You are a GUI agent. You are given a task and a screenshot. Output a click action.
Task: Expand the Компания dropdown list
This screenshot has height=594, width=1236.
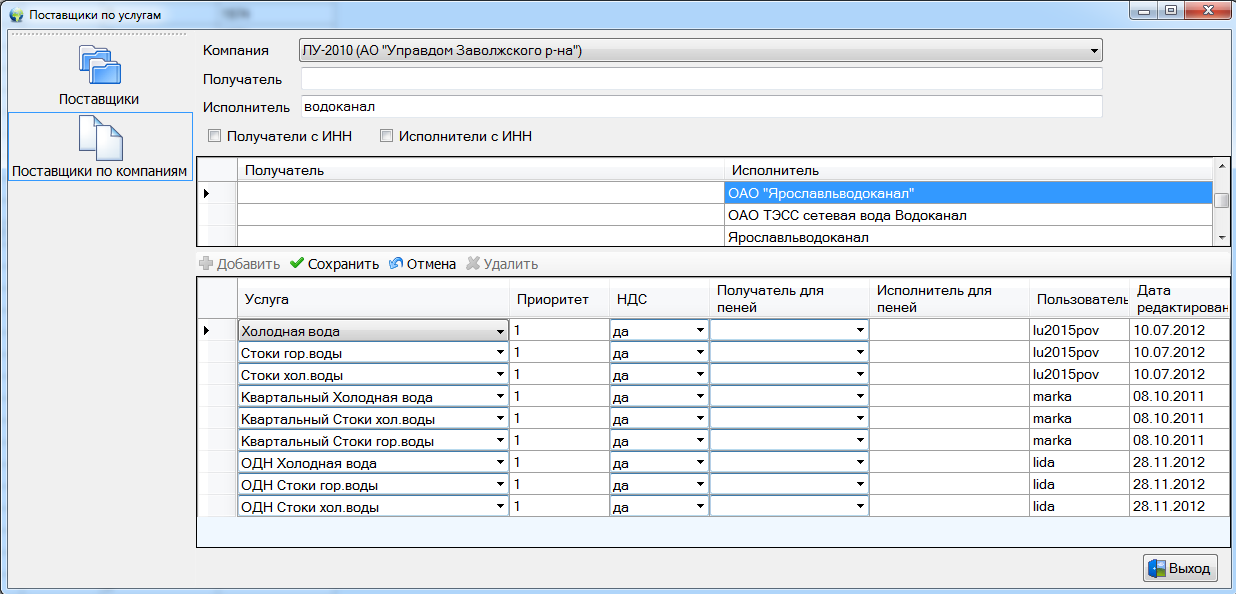[1095, 50]
